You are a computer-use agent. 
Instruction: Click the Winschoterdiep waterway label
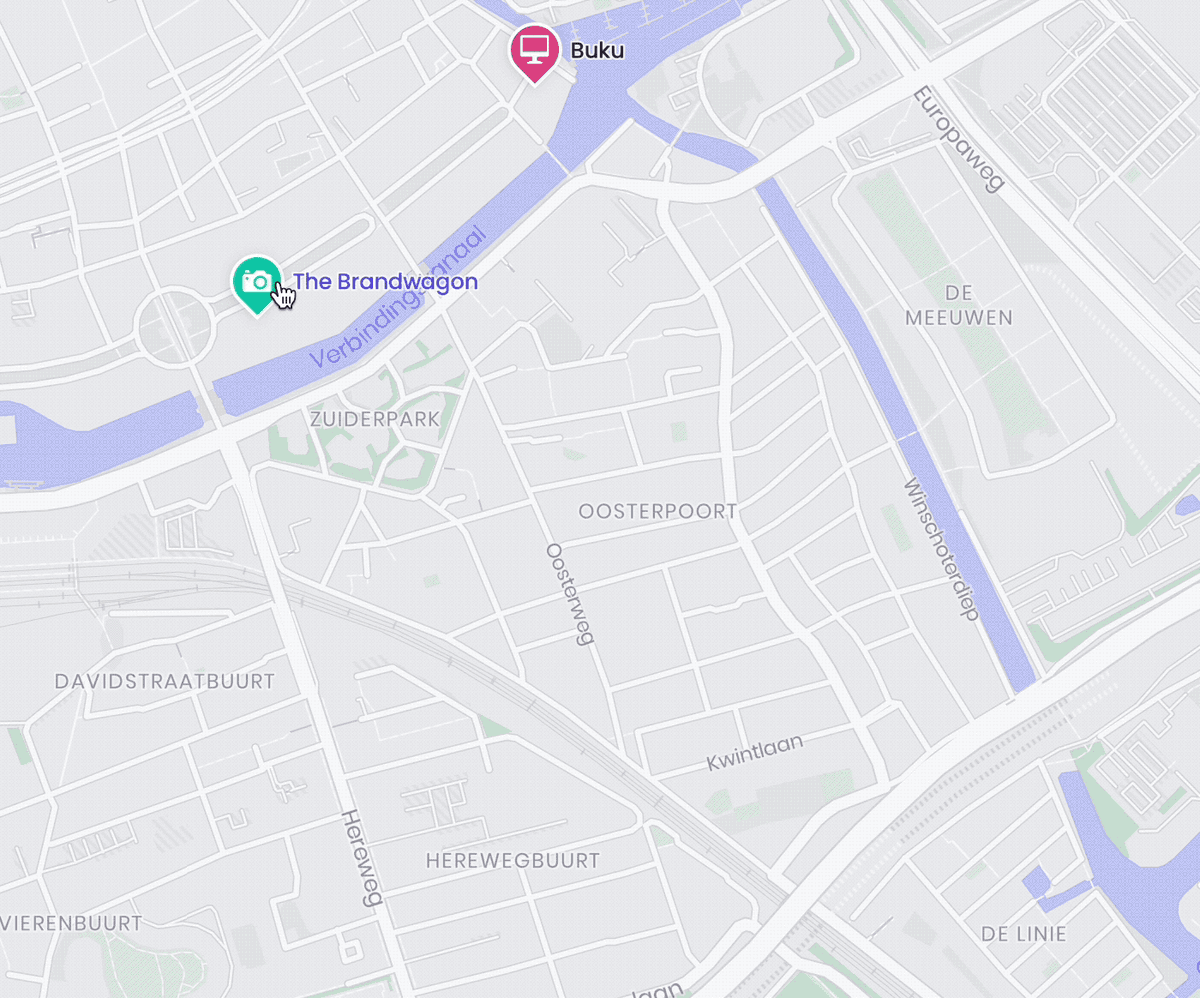940,550
